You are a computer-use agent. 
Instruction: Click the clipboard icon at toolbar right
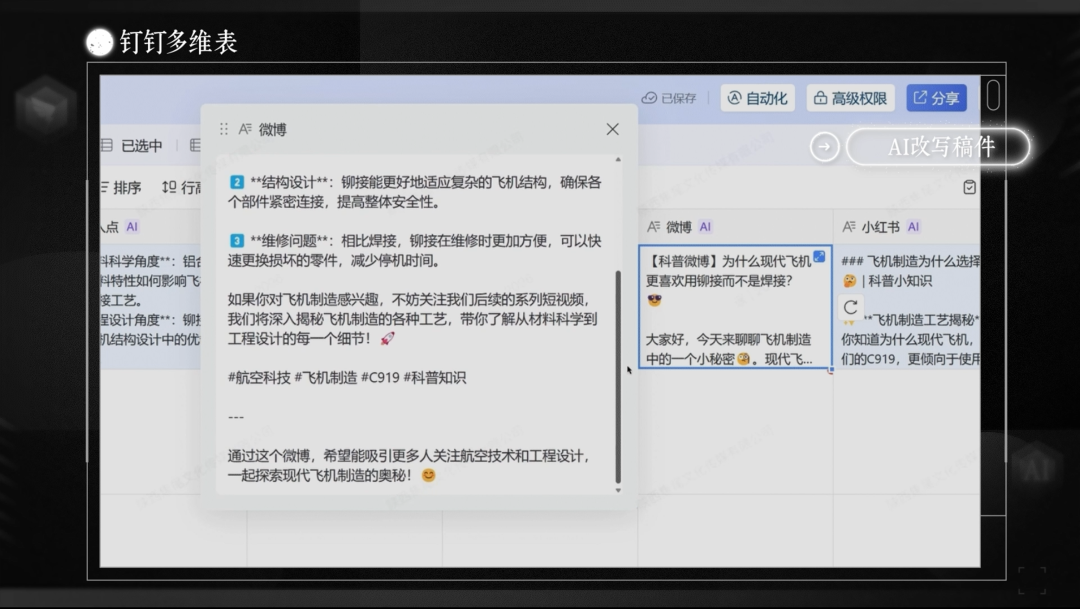969,187
